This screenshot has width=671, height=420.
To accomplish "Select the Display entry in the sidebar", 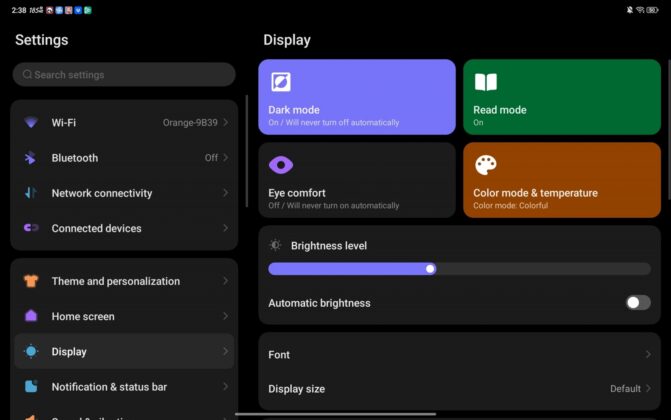I will (124, 351).
